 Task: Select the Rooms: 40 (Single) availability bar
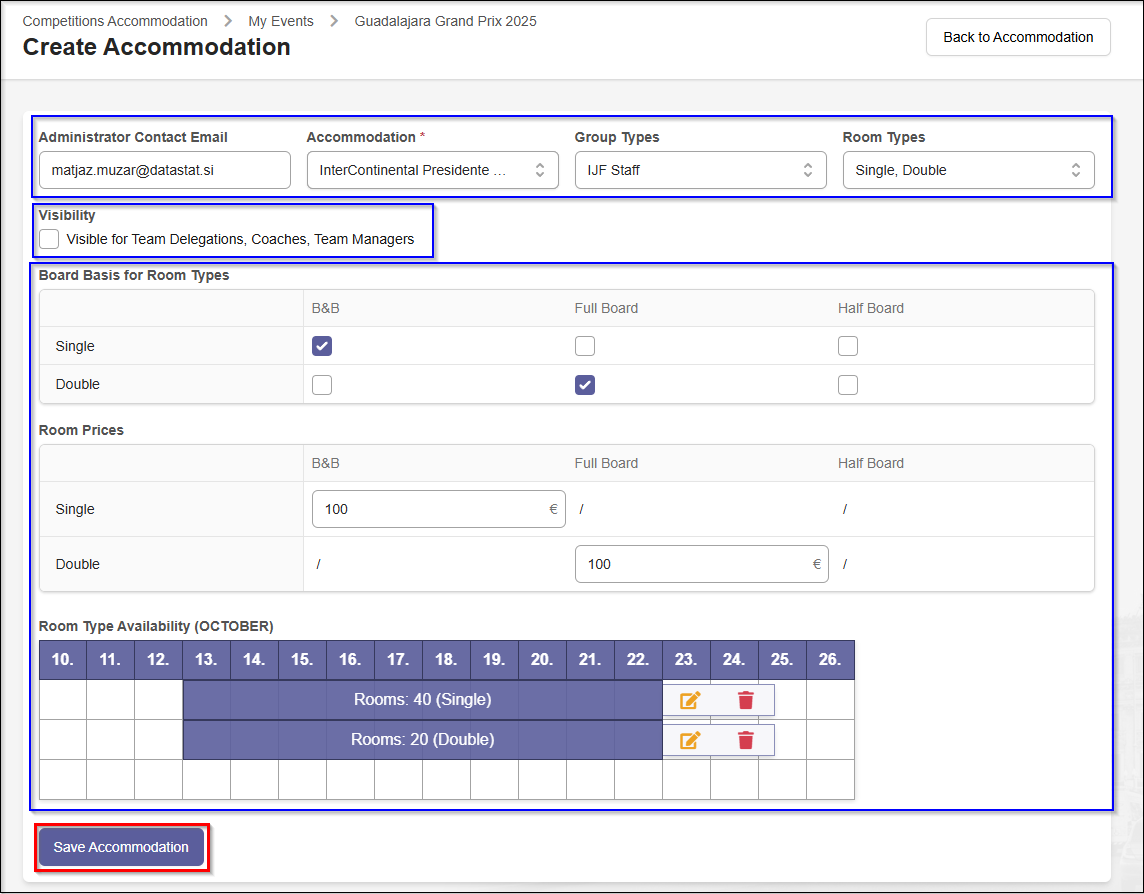422,700
